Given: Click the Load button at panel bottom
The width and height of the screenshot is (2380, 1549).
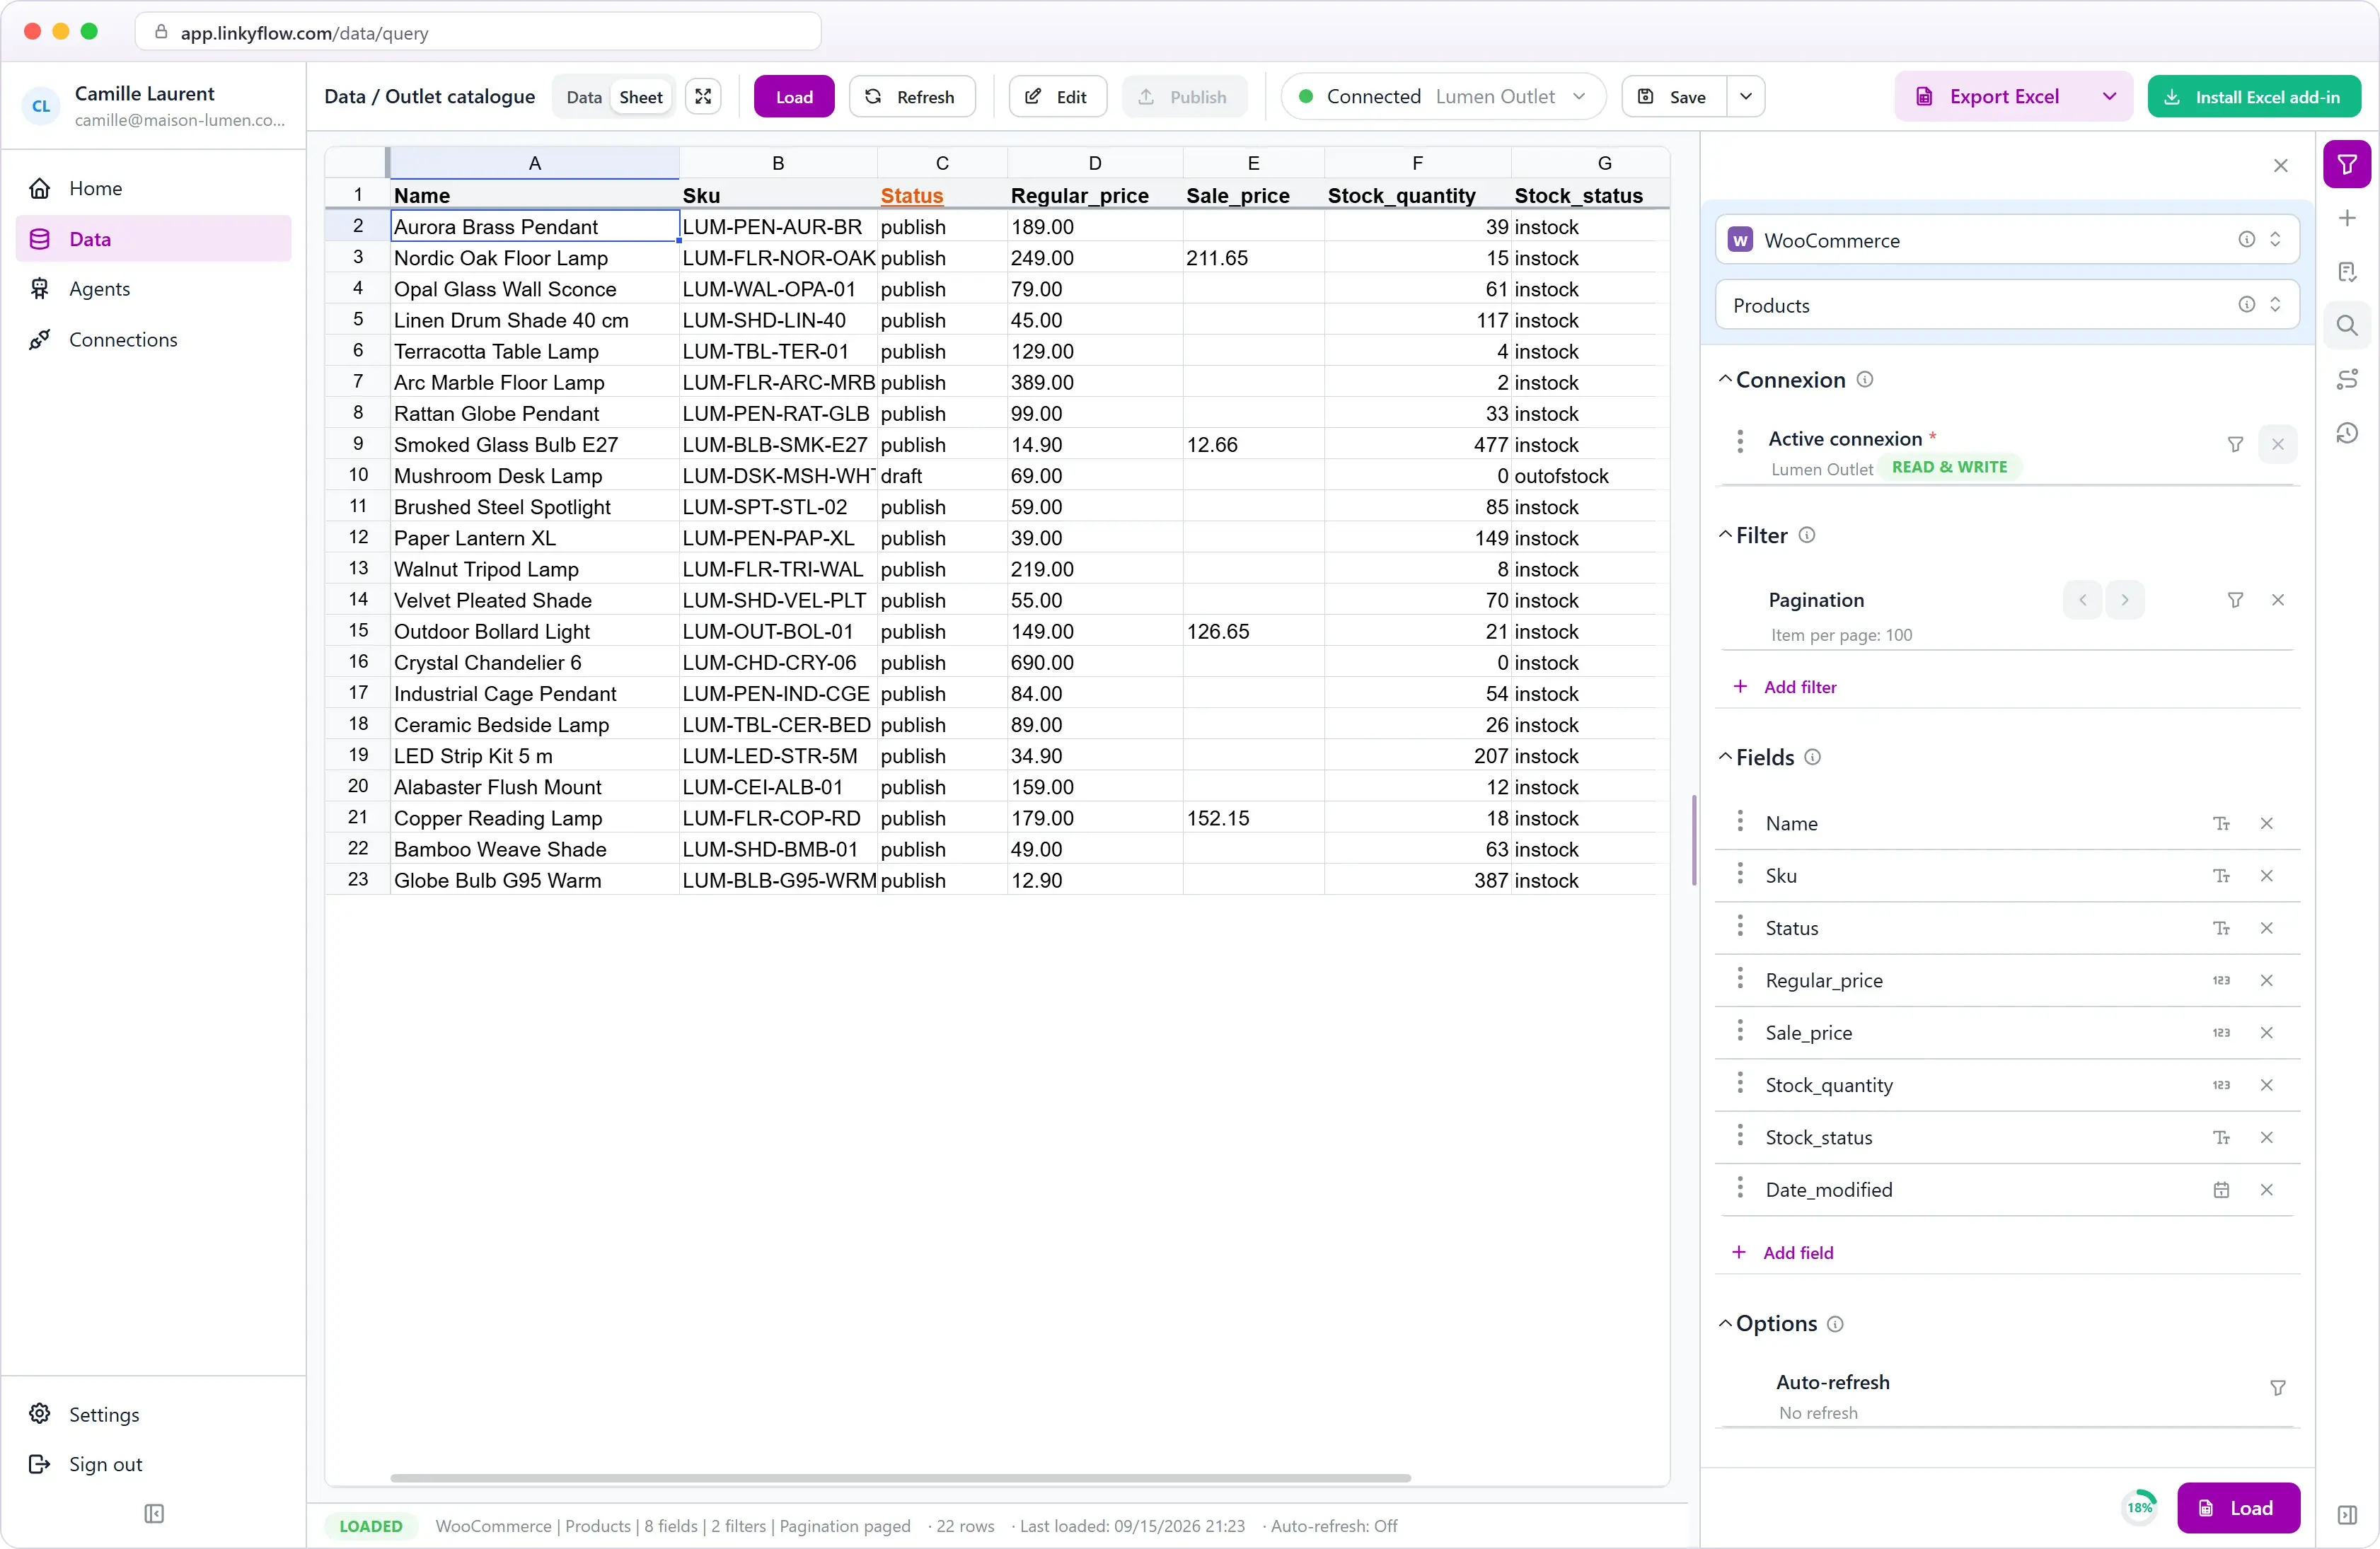Looking at the screenshot, I should (x=2238, y=1508).
